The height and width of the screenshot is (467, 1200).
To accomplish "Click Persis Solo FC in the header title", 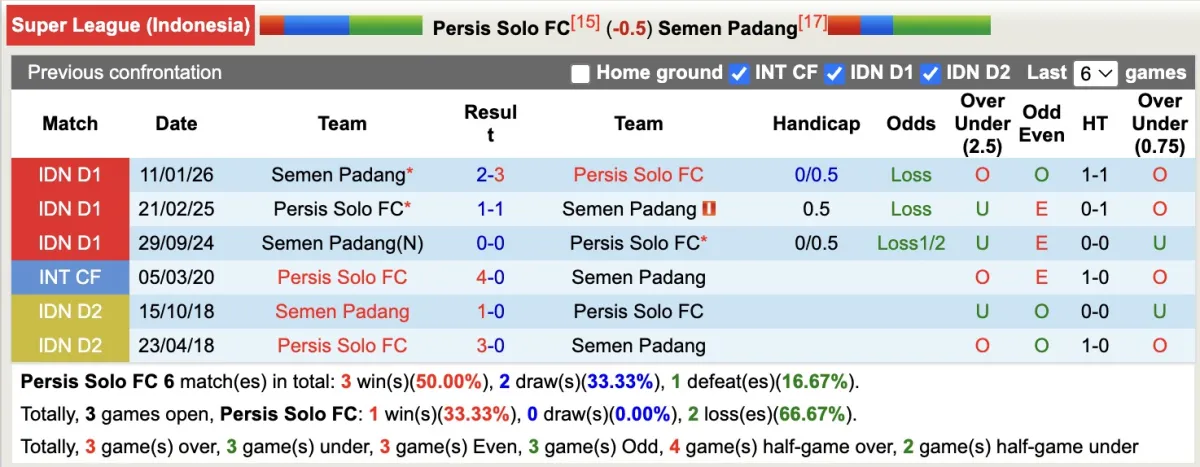I will coord(501,28).
